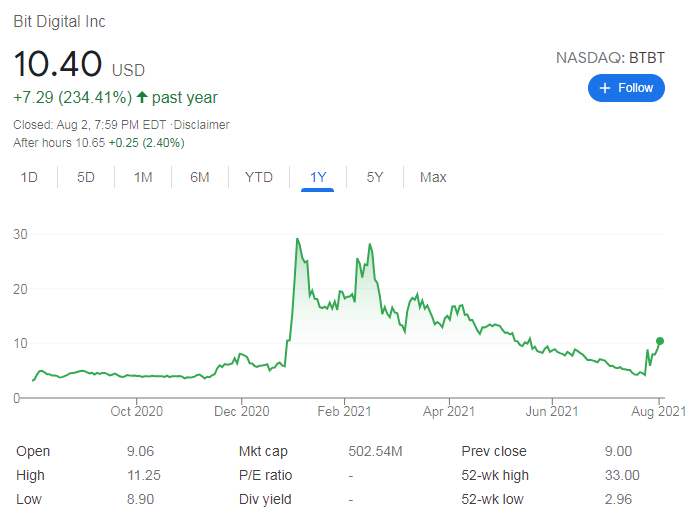Select the 1Y range tab
The height and width of the screenshot is (529, 693).
tap(318, 177)
